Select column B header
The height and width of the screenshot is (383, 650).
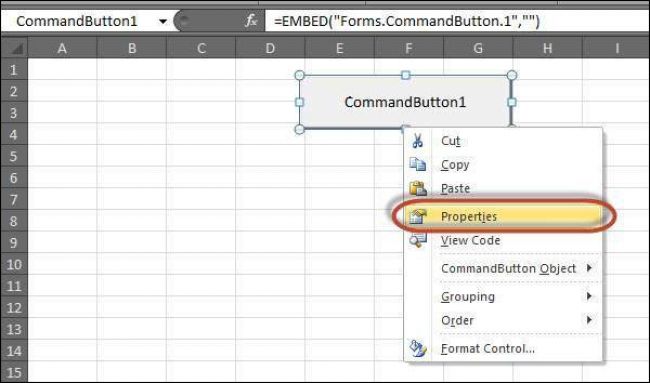tap(132, 48)
